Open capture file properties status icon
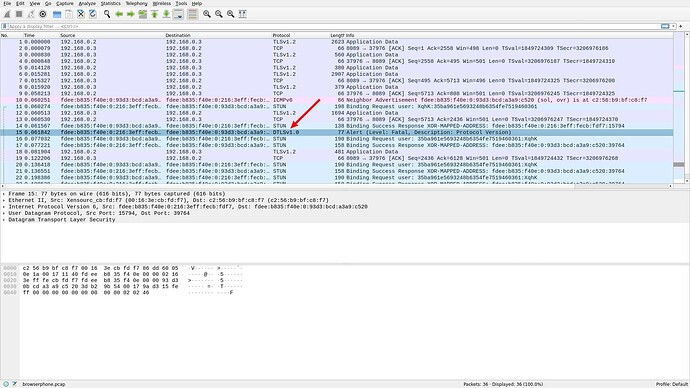 point(14,384)
